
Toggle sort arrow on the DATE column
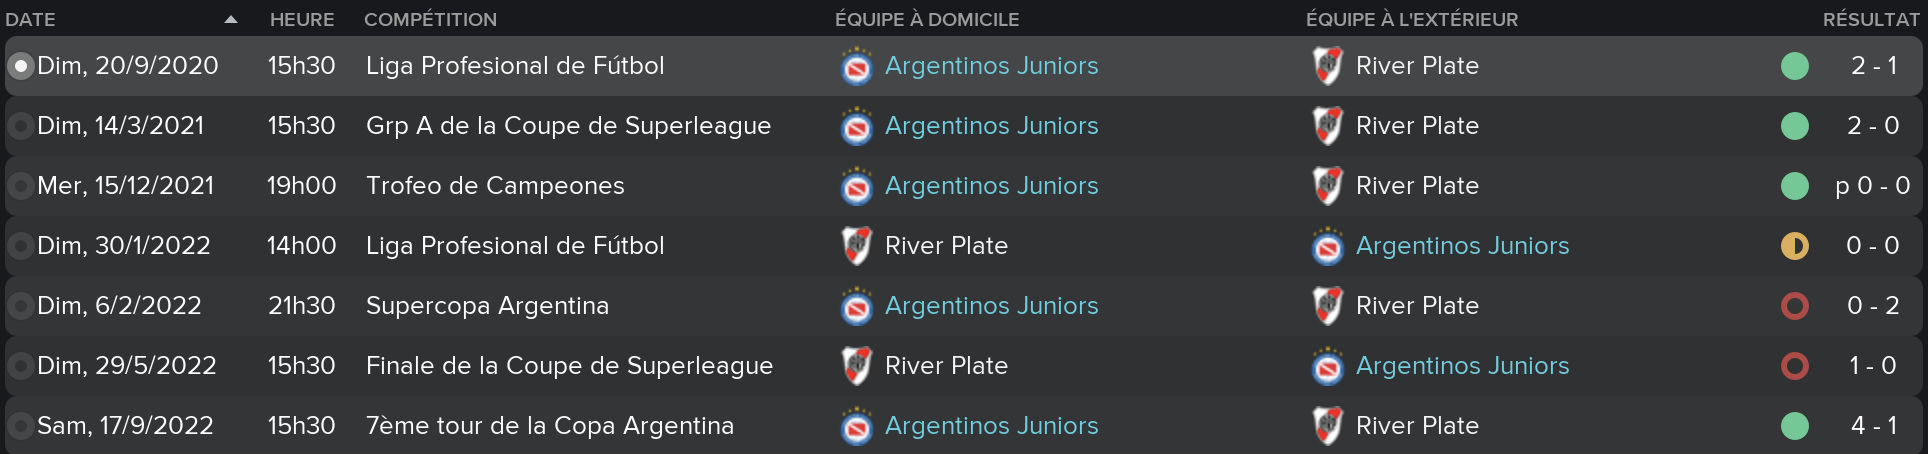[x=231, y=19]
